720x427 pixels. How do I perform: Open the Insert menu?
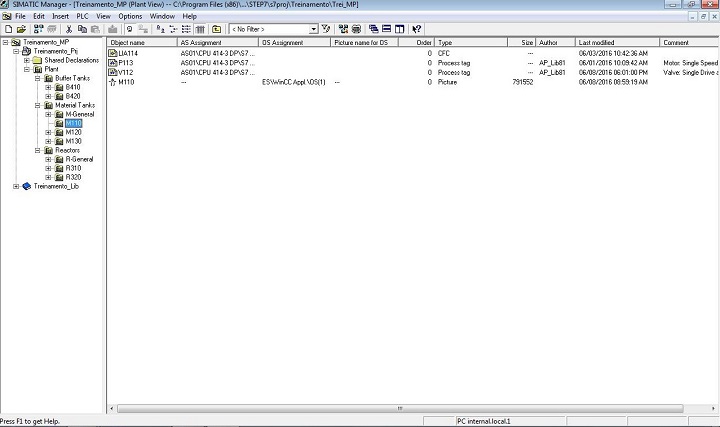tap(60, 16)
